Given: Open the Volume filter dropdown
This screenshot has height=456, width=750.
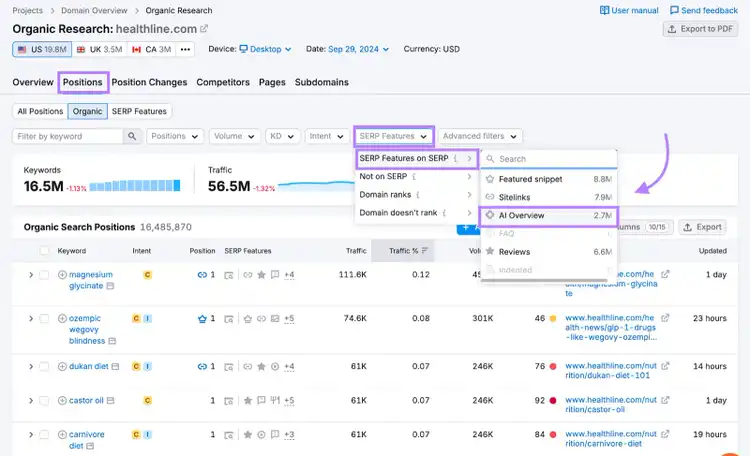Looking at the screenshot, I should (x=234, y=136).
